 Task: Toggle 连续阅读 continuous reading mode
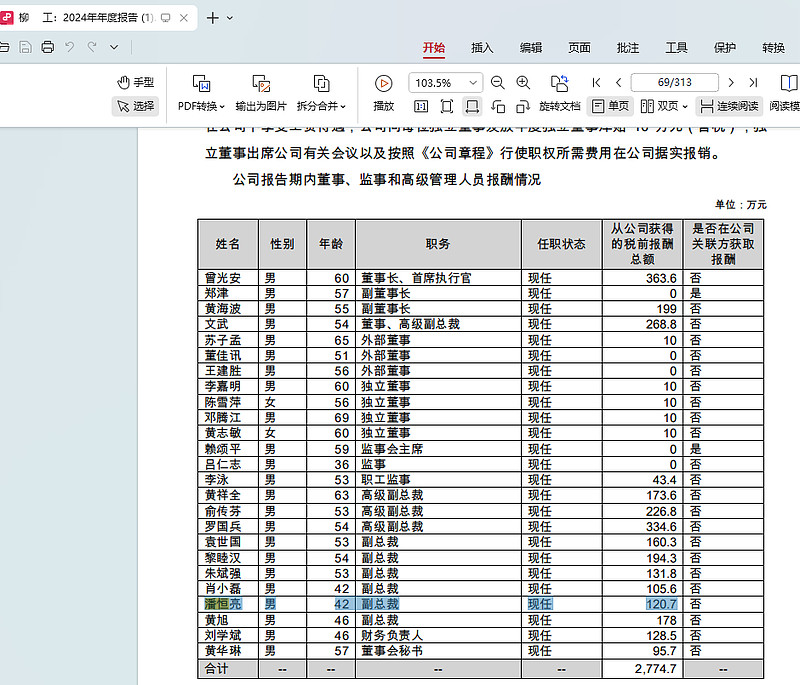729,106
